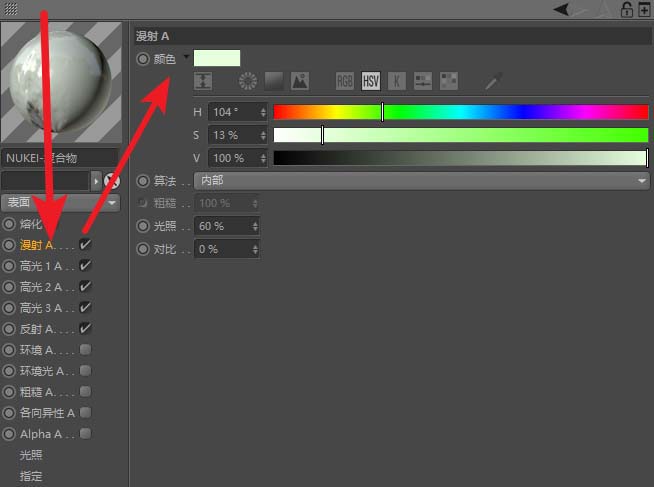Uncheck the 高光 1 A checkbox
This screenshot has width=654, height=487.
(x=86, y=265)
